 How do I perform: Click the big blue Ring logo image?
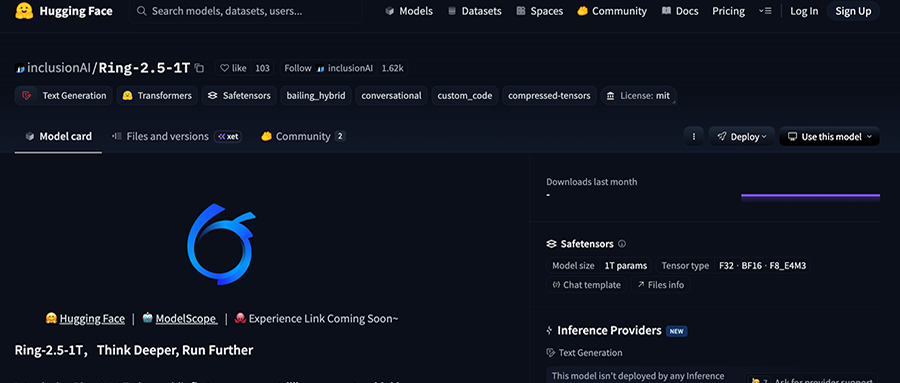(221, 244)
